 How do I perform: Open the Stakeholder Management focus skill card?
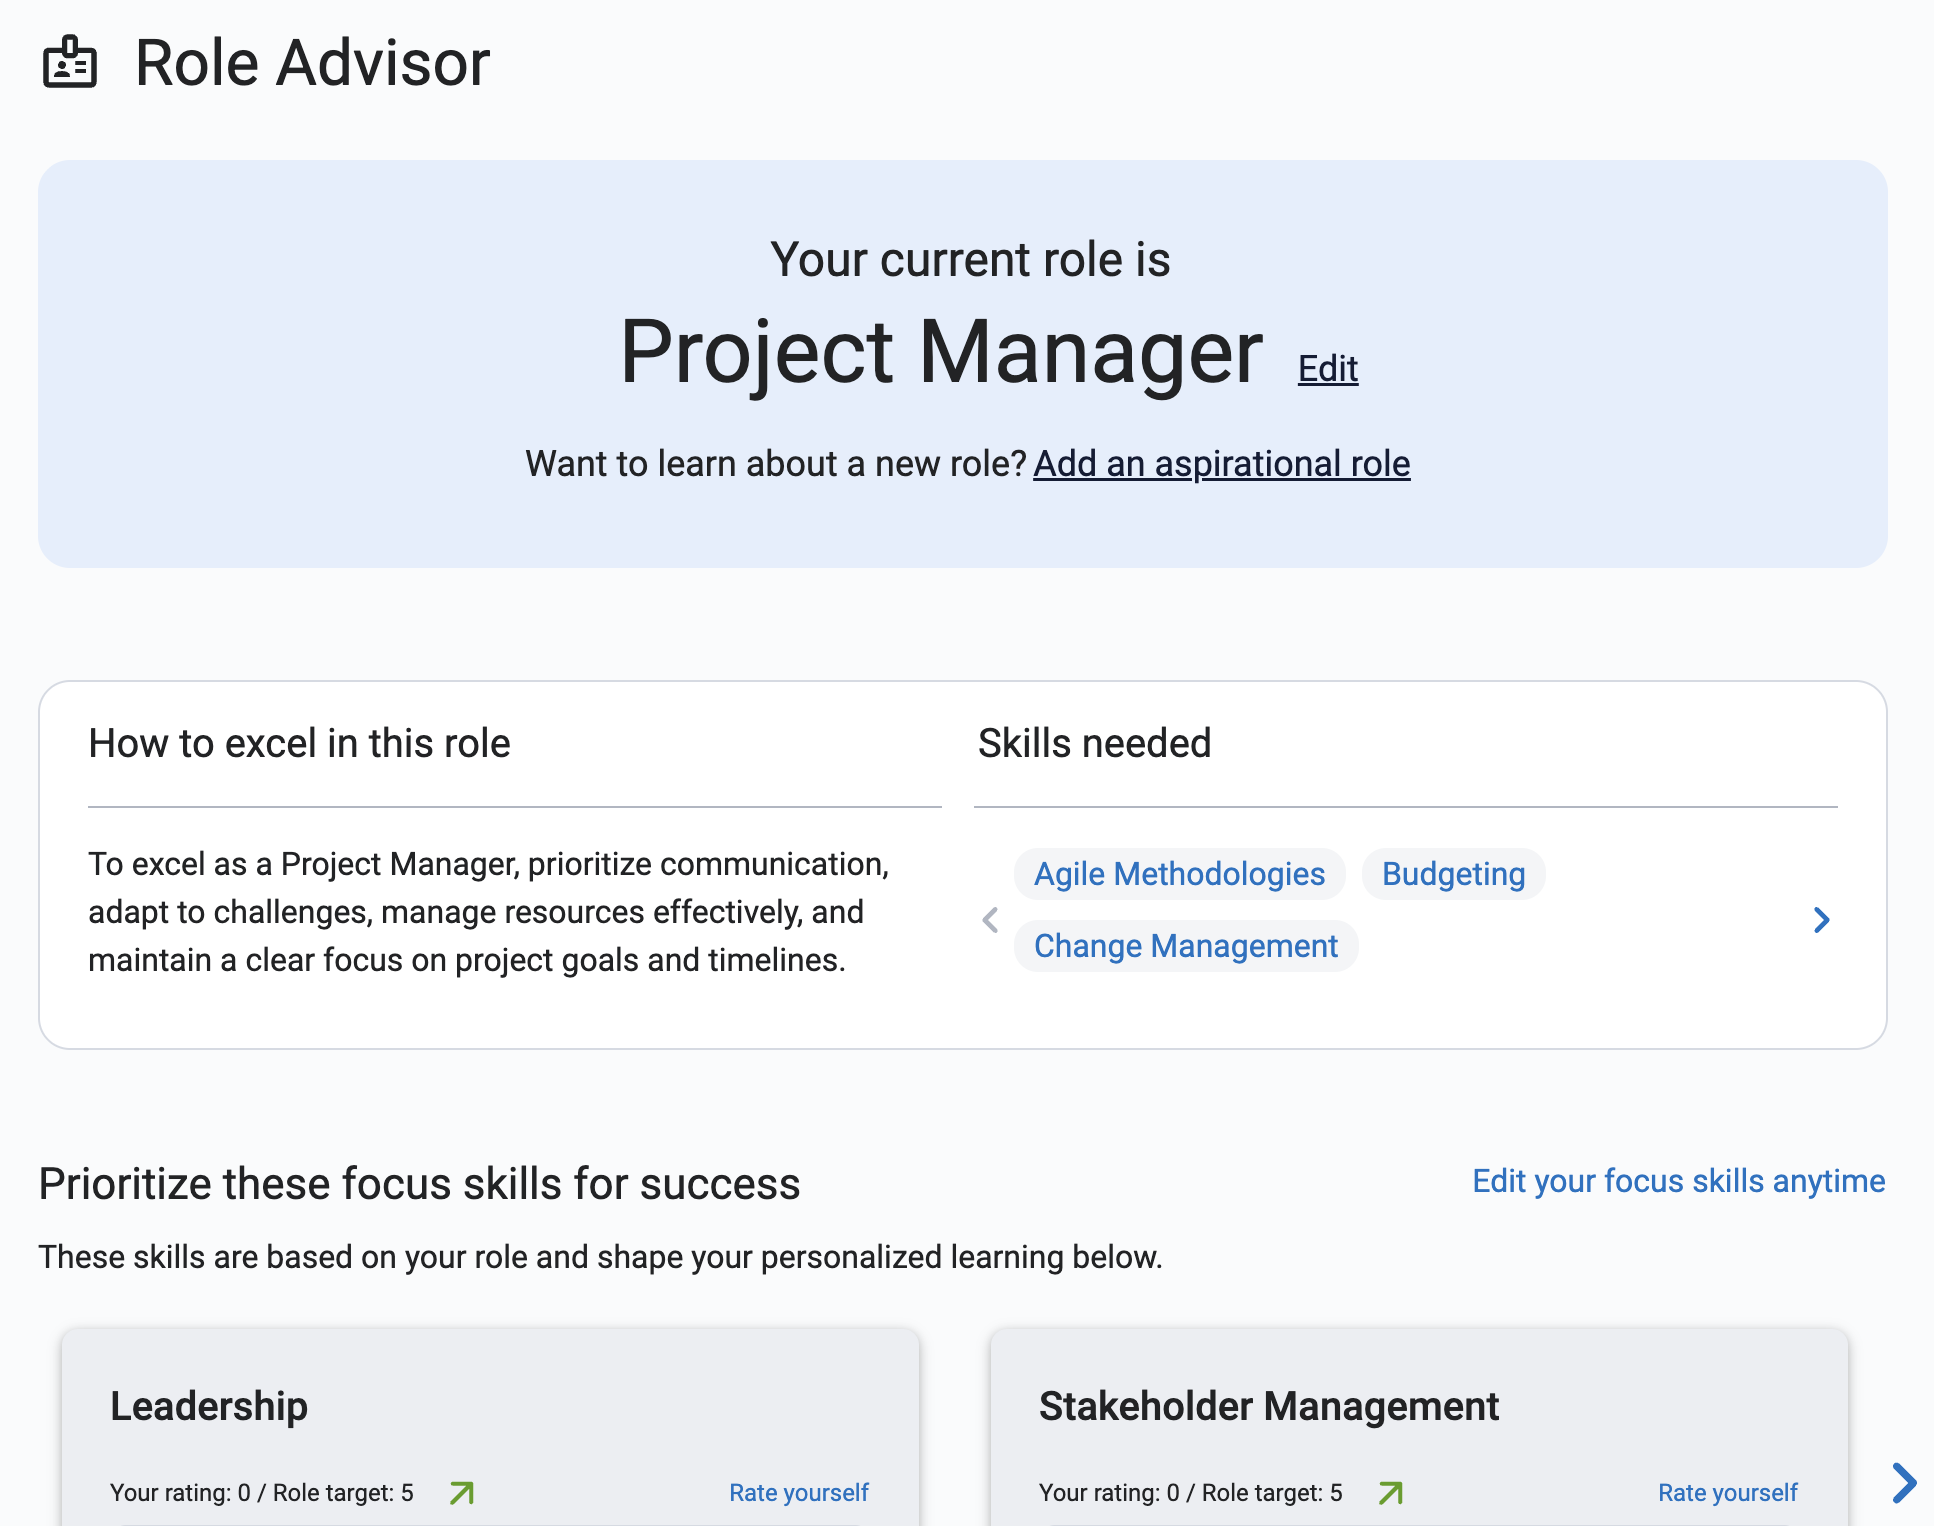1268,1405
